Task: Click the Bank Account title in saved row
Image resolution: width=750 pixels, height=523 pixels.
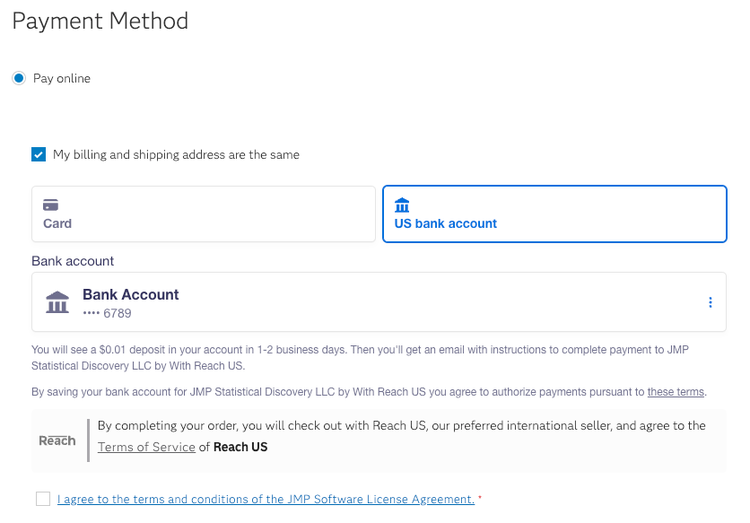Action: pyautogui.click(x=131, y=294)
